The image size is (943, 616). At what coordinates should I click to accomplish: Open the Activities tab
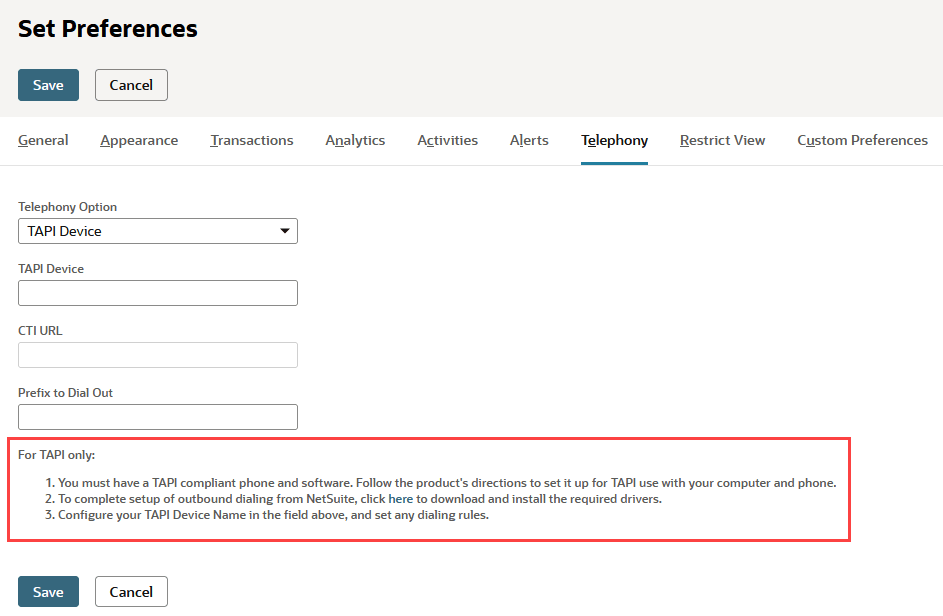click(447, 140)
